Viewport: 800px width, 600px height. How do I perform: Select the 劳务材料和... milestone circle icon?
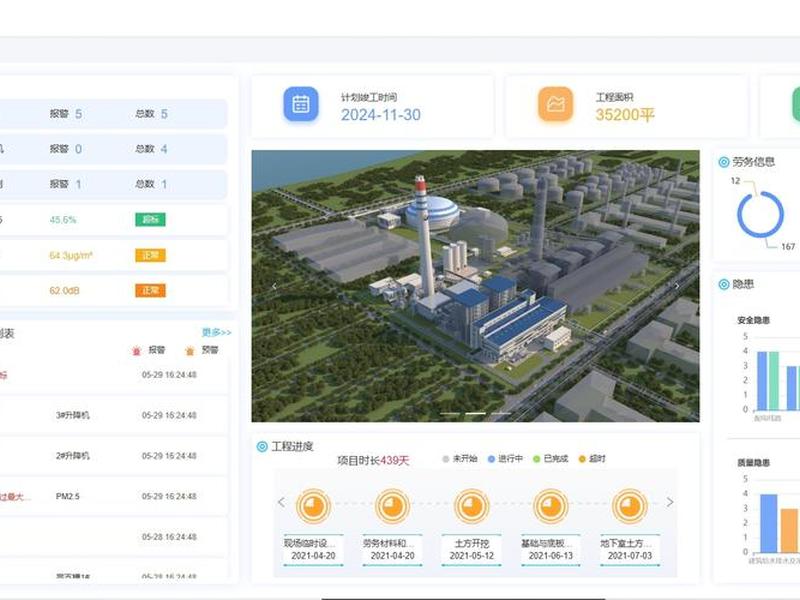(x=392, y=506)
